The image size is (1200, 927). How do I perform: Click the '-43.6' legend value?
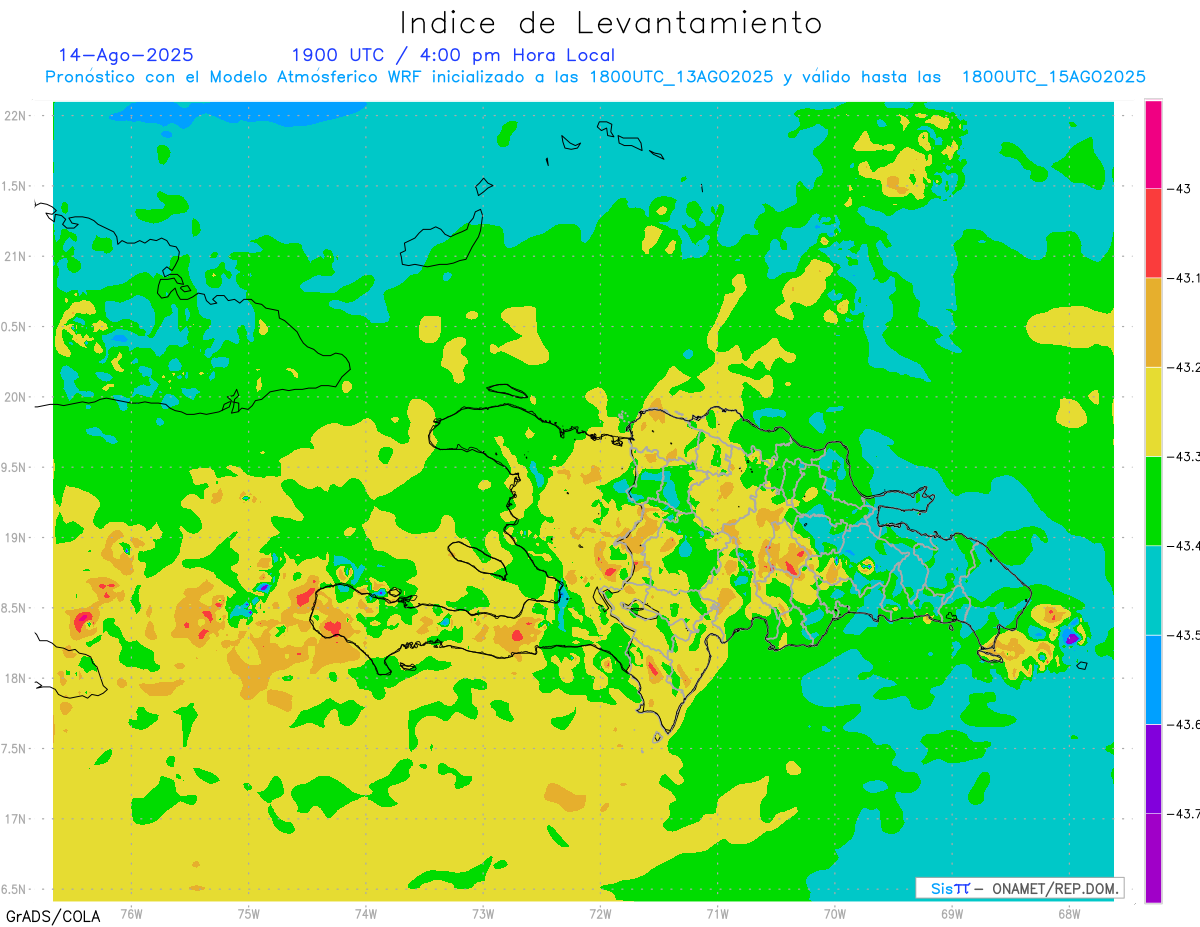tap(1183, 724)
